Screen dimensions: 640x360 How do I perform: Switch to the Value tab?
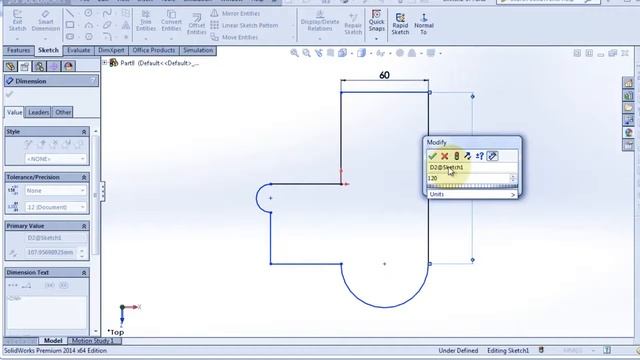pyautogui.click(x=14, y=112)
